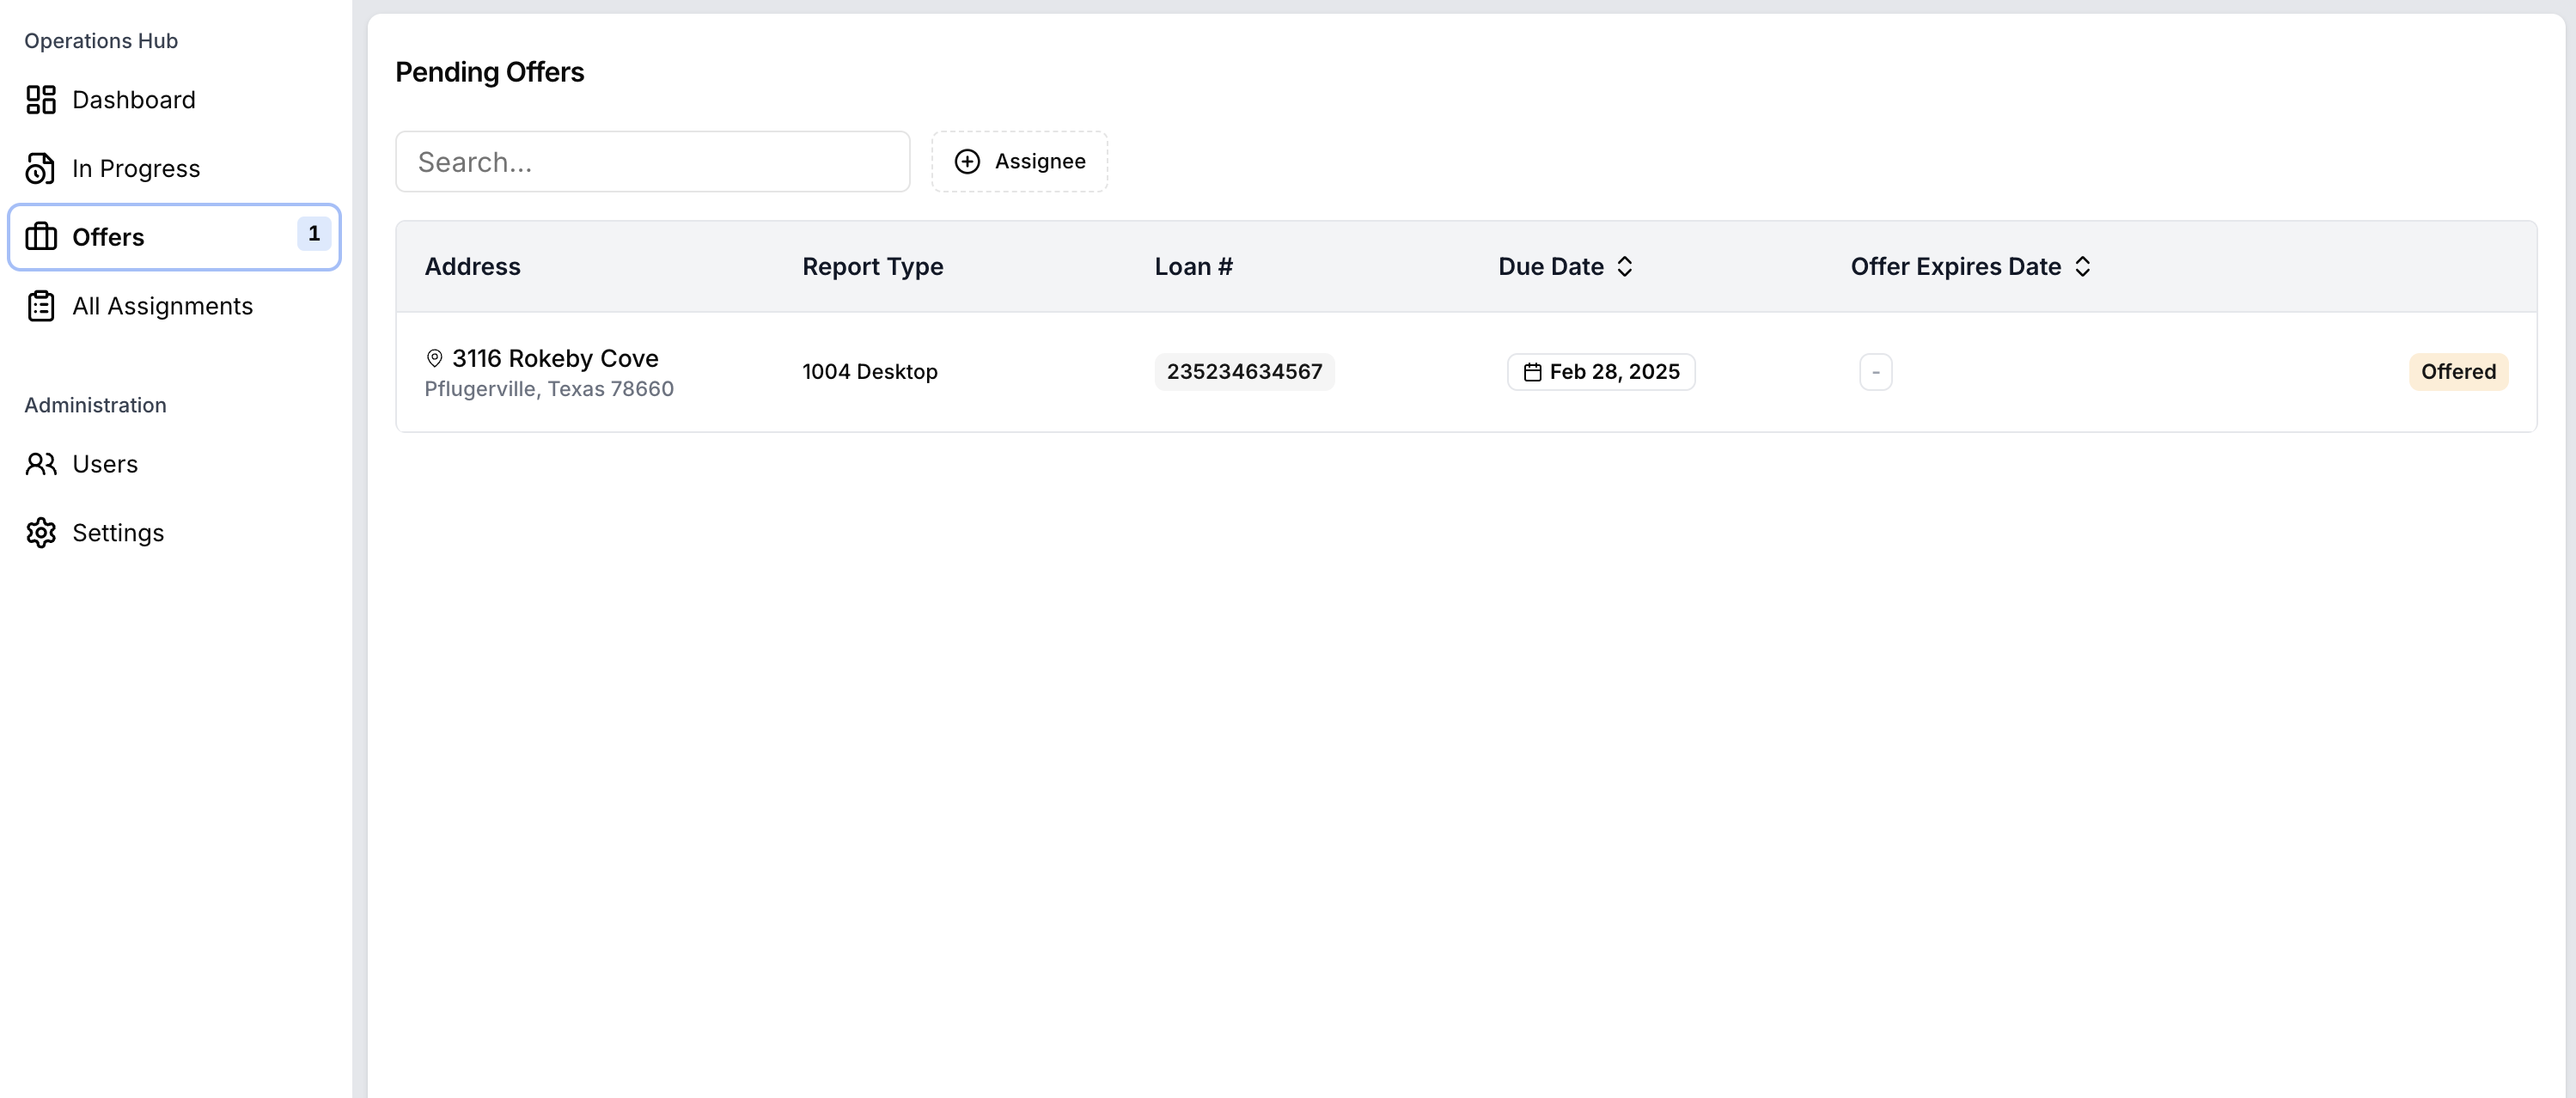
Task: Click the plus circle icon on Assignee filter
Action: click(x=967, y=162)
